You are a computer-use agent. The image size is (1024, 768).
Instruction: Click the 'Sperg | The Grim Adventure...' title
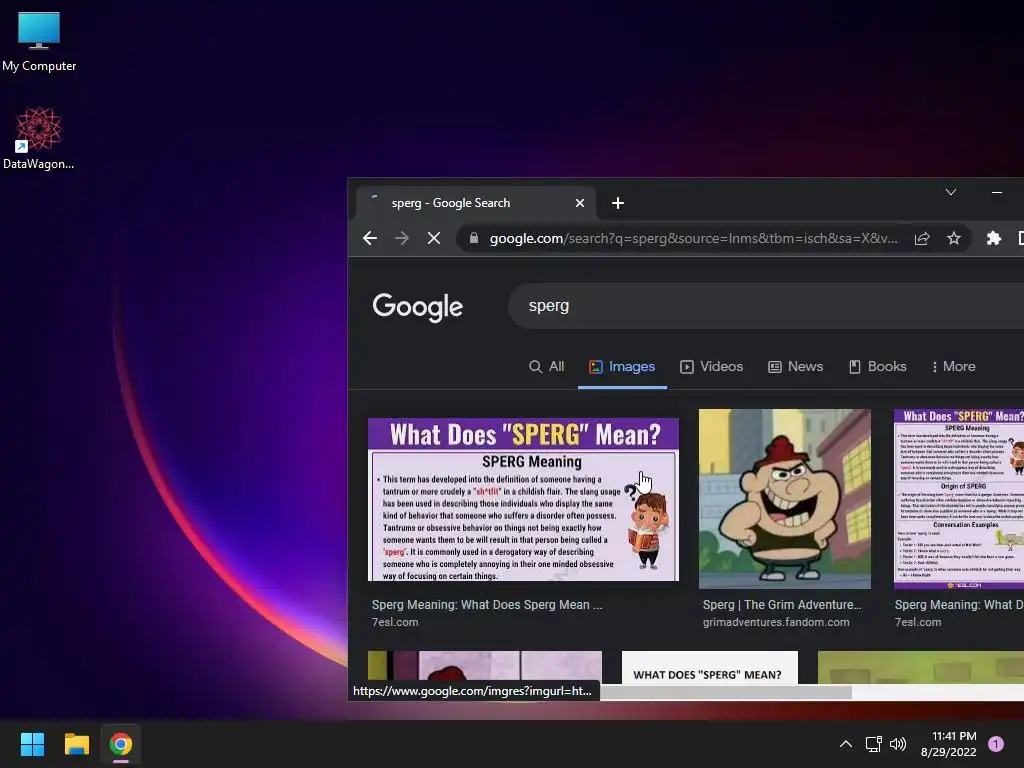[x=782, y=605]
